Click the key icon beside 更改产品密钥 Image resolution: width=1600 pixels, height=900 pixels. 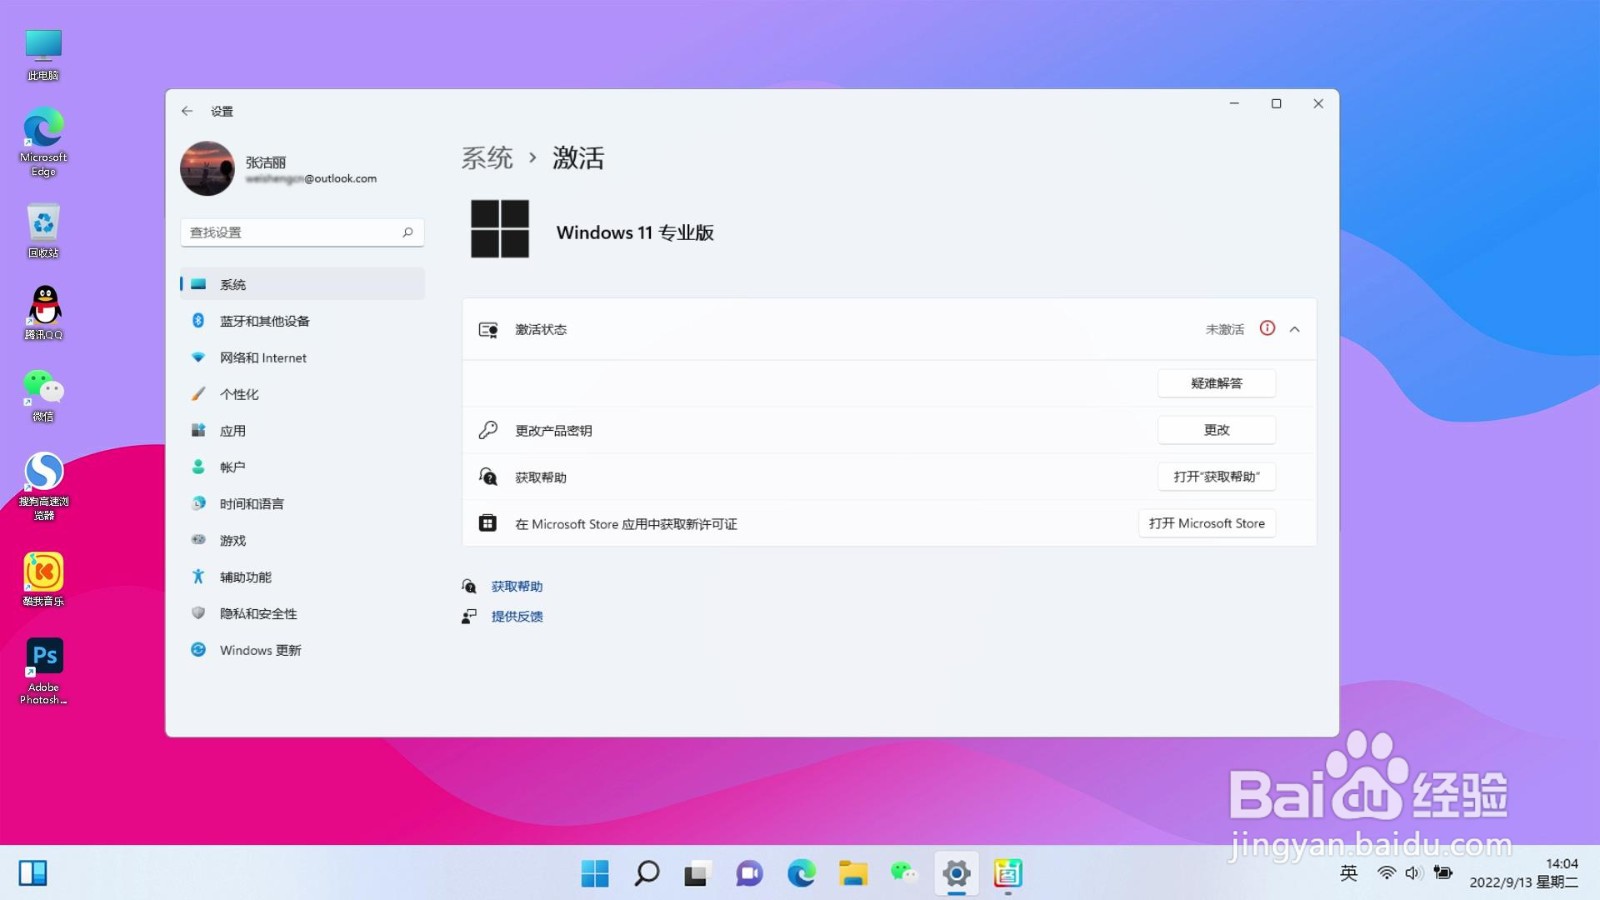[488, 430]
